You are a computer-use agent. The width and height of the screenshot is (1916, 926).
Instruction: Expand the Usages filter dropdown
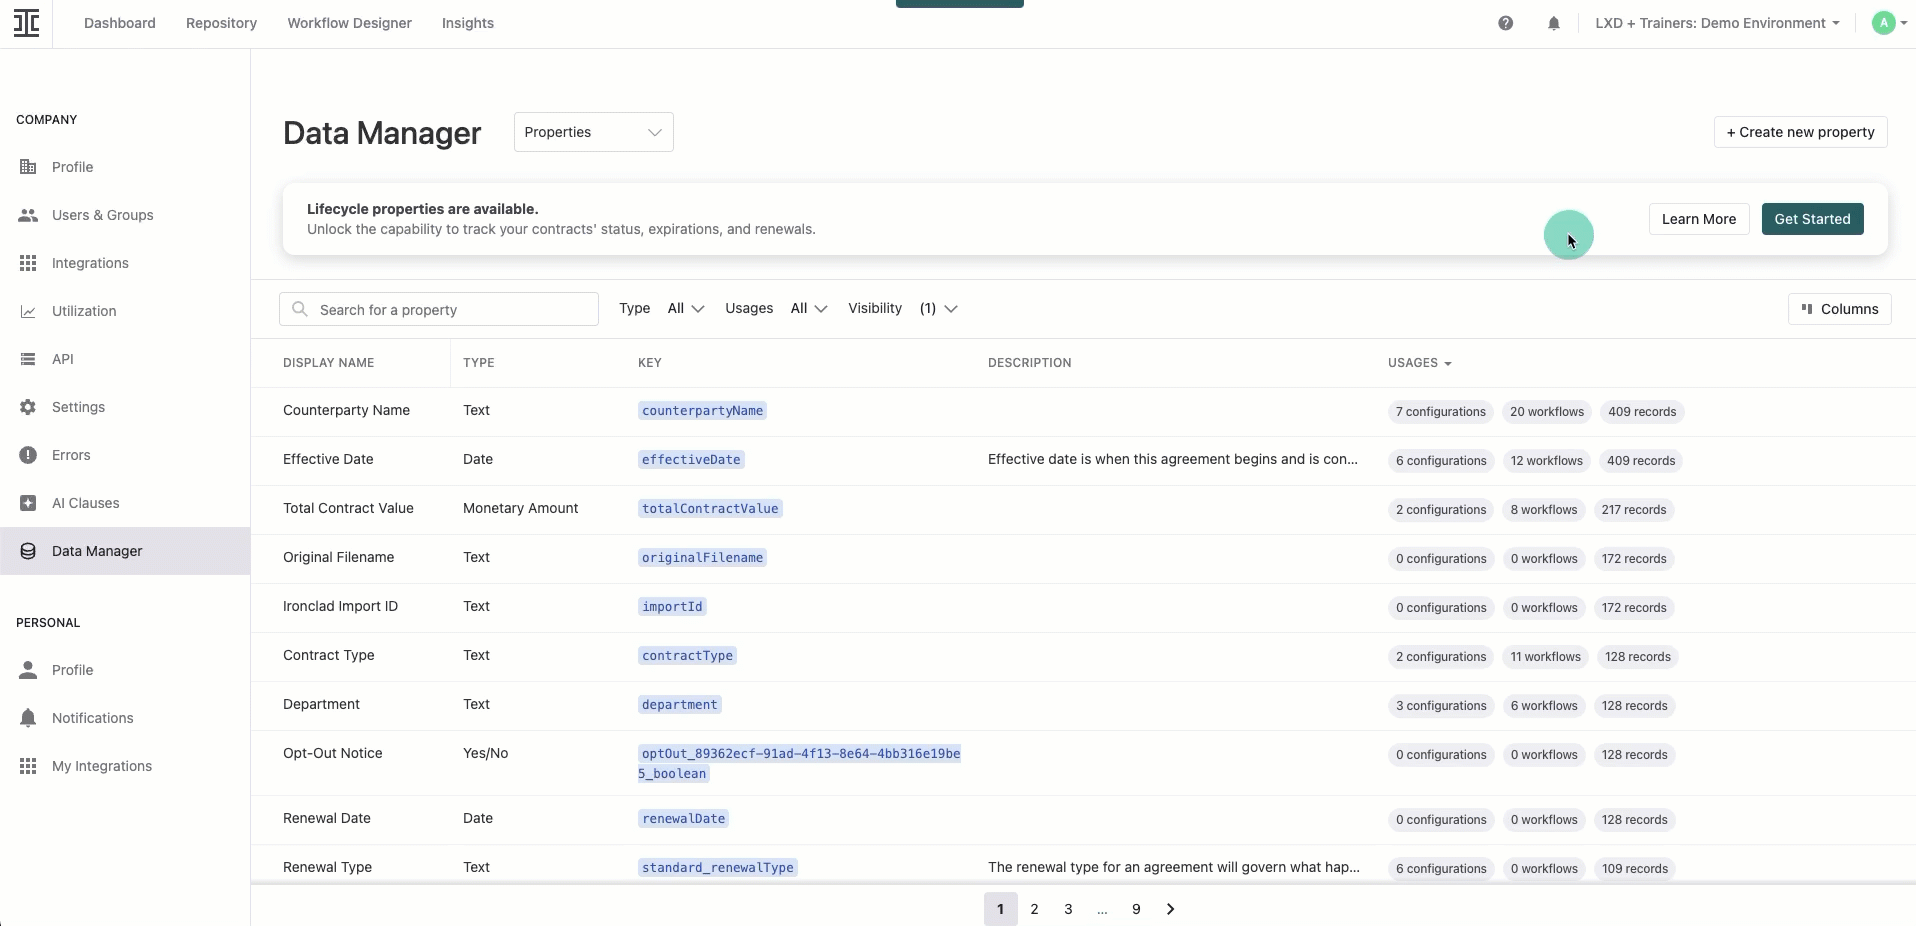pos(809,309)
